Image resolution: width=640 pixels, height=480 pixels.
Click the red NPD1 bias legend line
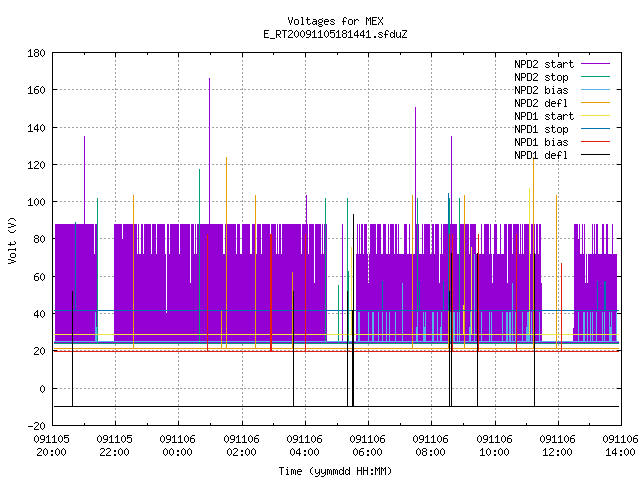(x=596, y=142)
